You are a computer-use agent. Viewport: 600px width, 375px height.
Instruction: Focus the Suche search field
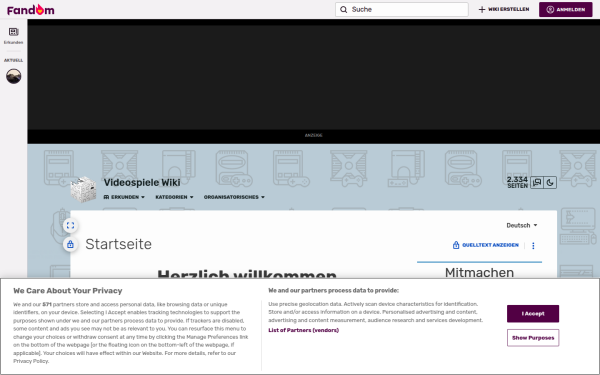tap(402, 10)
